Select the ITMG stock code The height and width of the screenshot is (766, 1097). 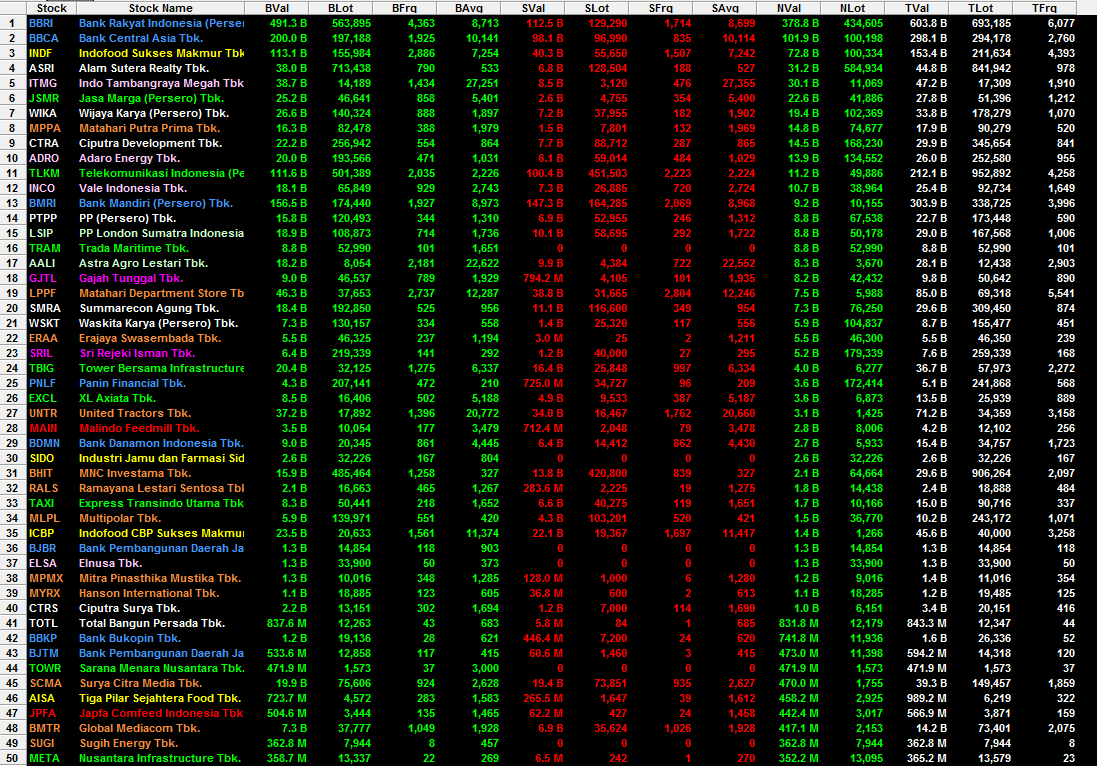pos(43,83)
